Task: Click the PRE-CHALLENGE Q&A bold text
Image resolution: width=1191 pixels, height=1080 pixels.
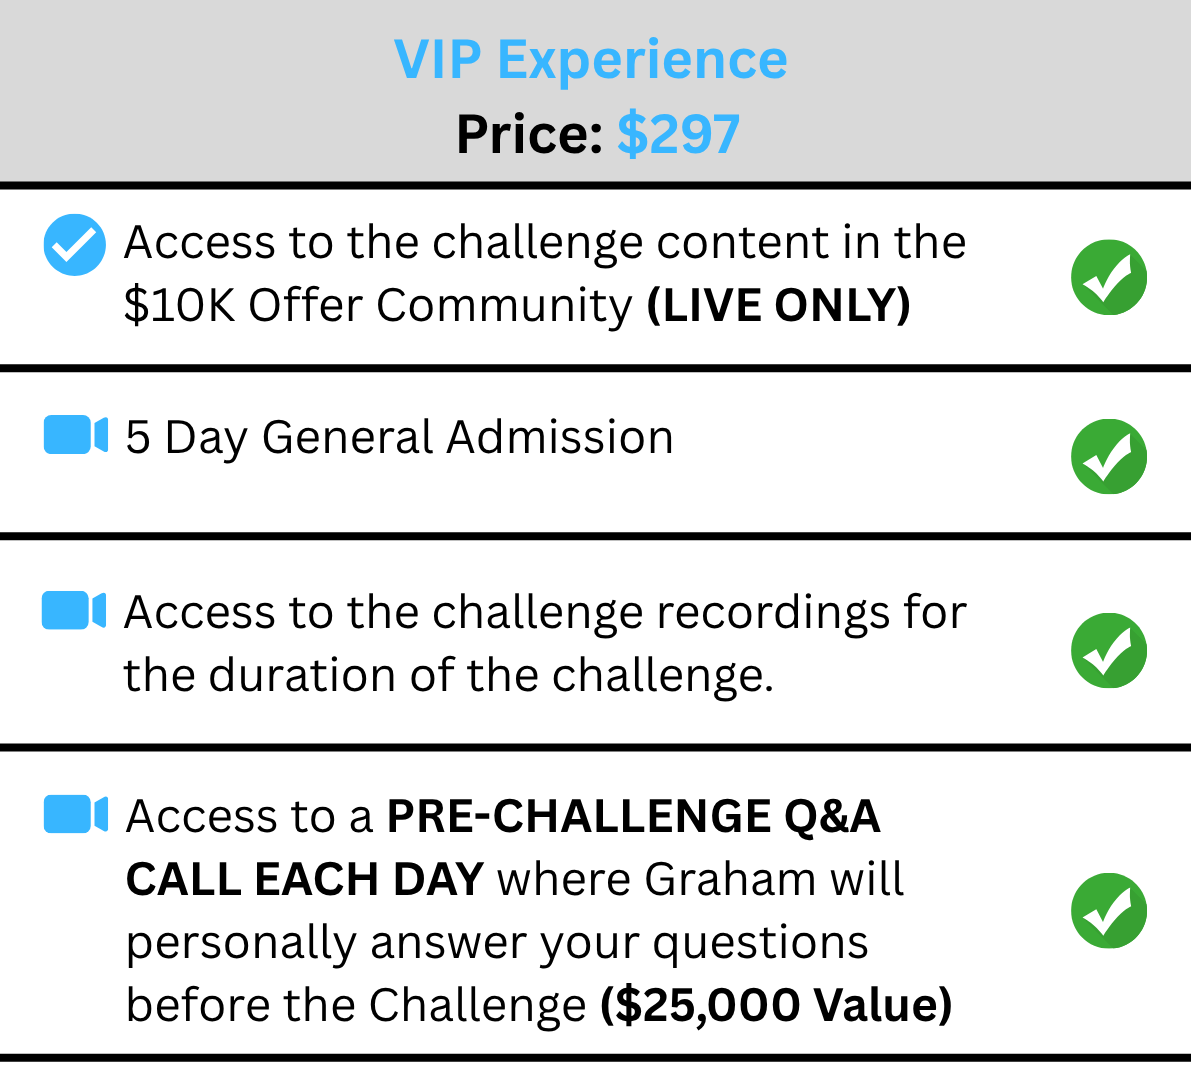Action: (633, 816)
